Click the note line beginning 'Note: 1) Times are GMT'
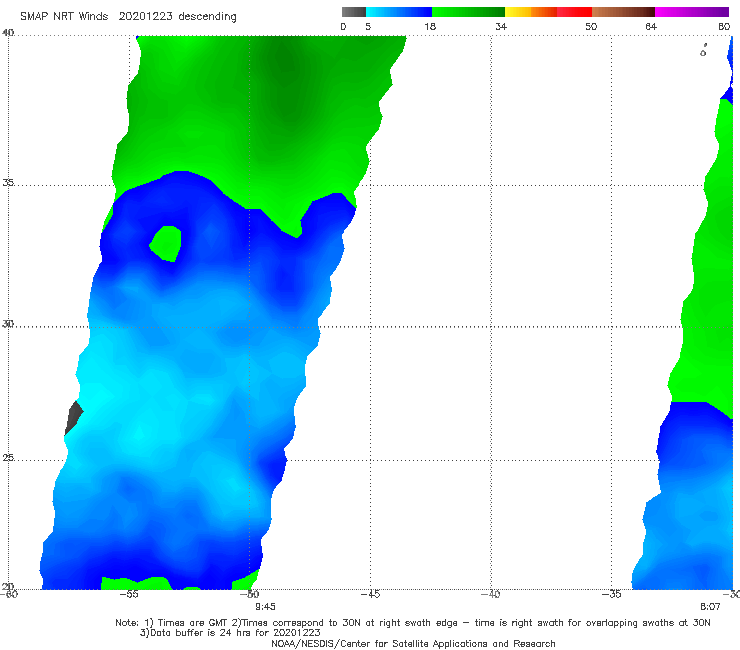The width and height of the screenshot is (740, 650). (412, 623)
